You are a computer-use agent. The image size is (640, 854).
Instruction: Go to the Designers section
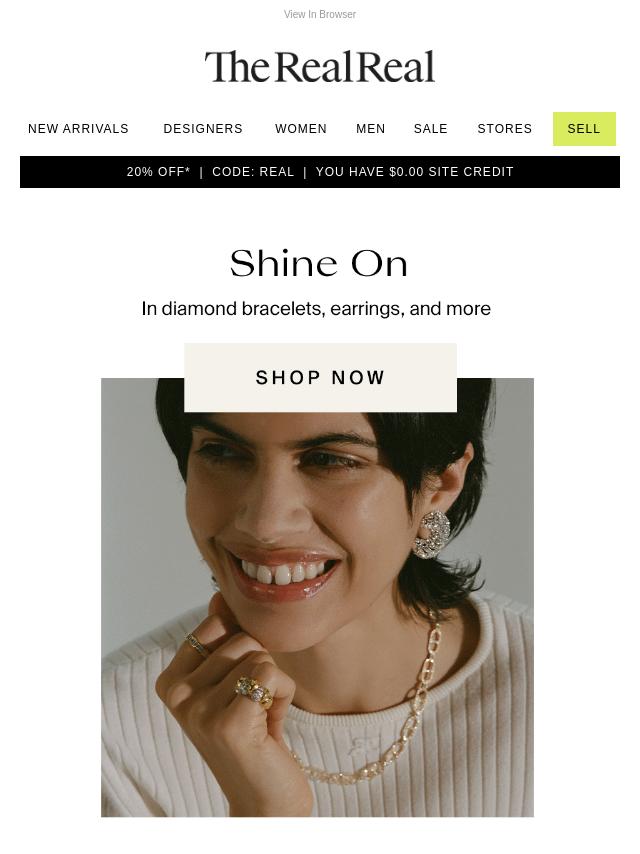point(203,129)
